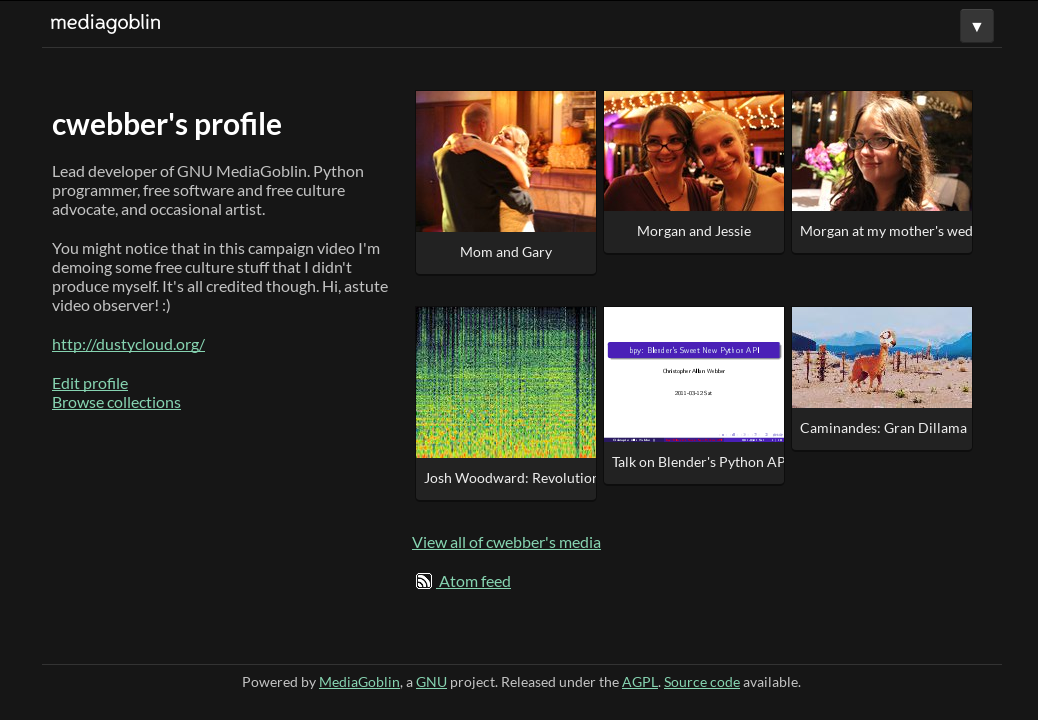
Task: Open the Blender Python API talk thumbnail
Action: point(693,372)
